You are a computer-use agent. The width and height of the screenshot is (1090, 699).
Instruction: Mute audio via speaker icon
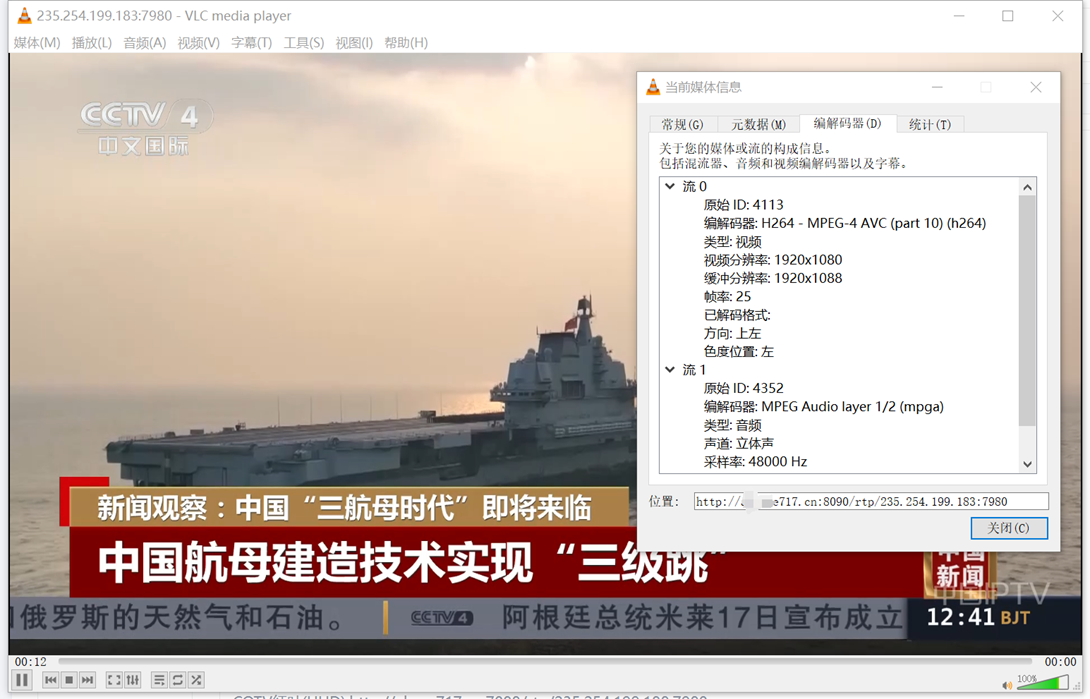pos(1007,685)
